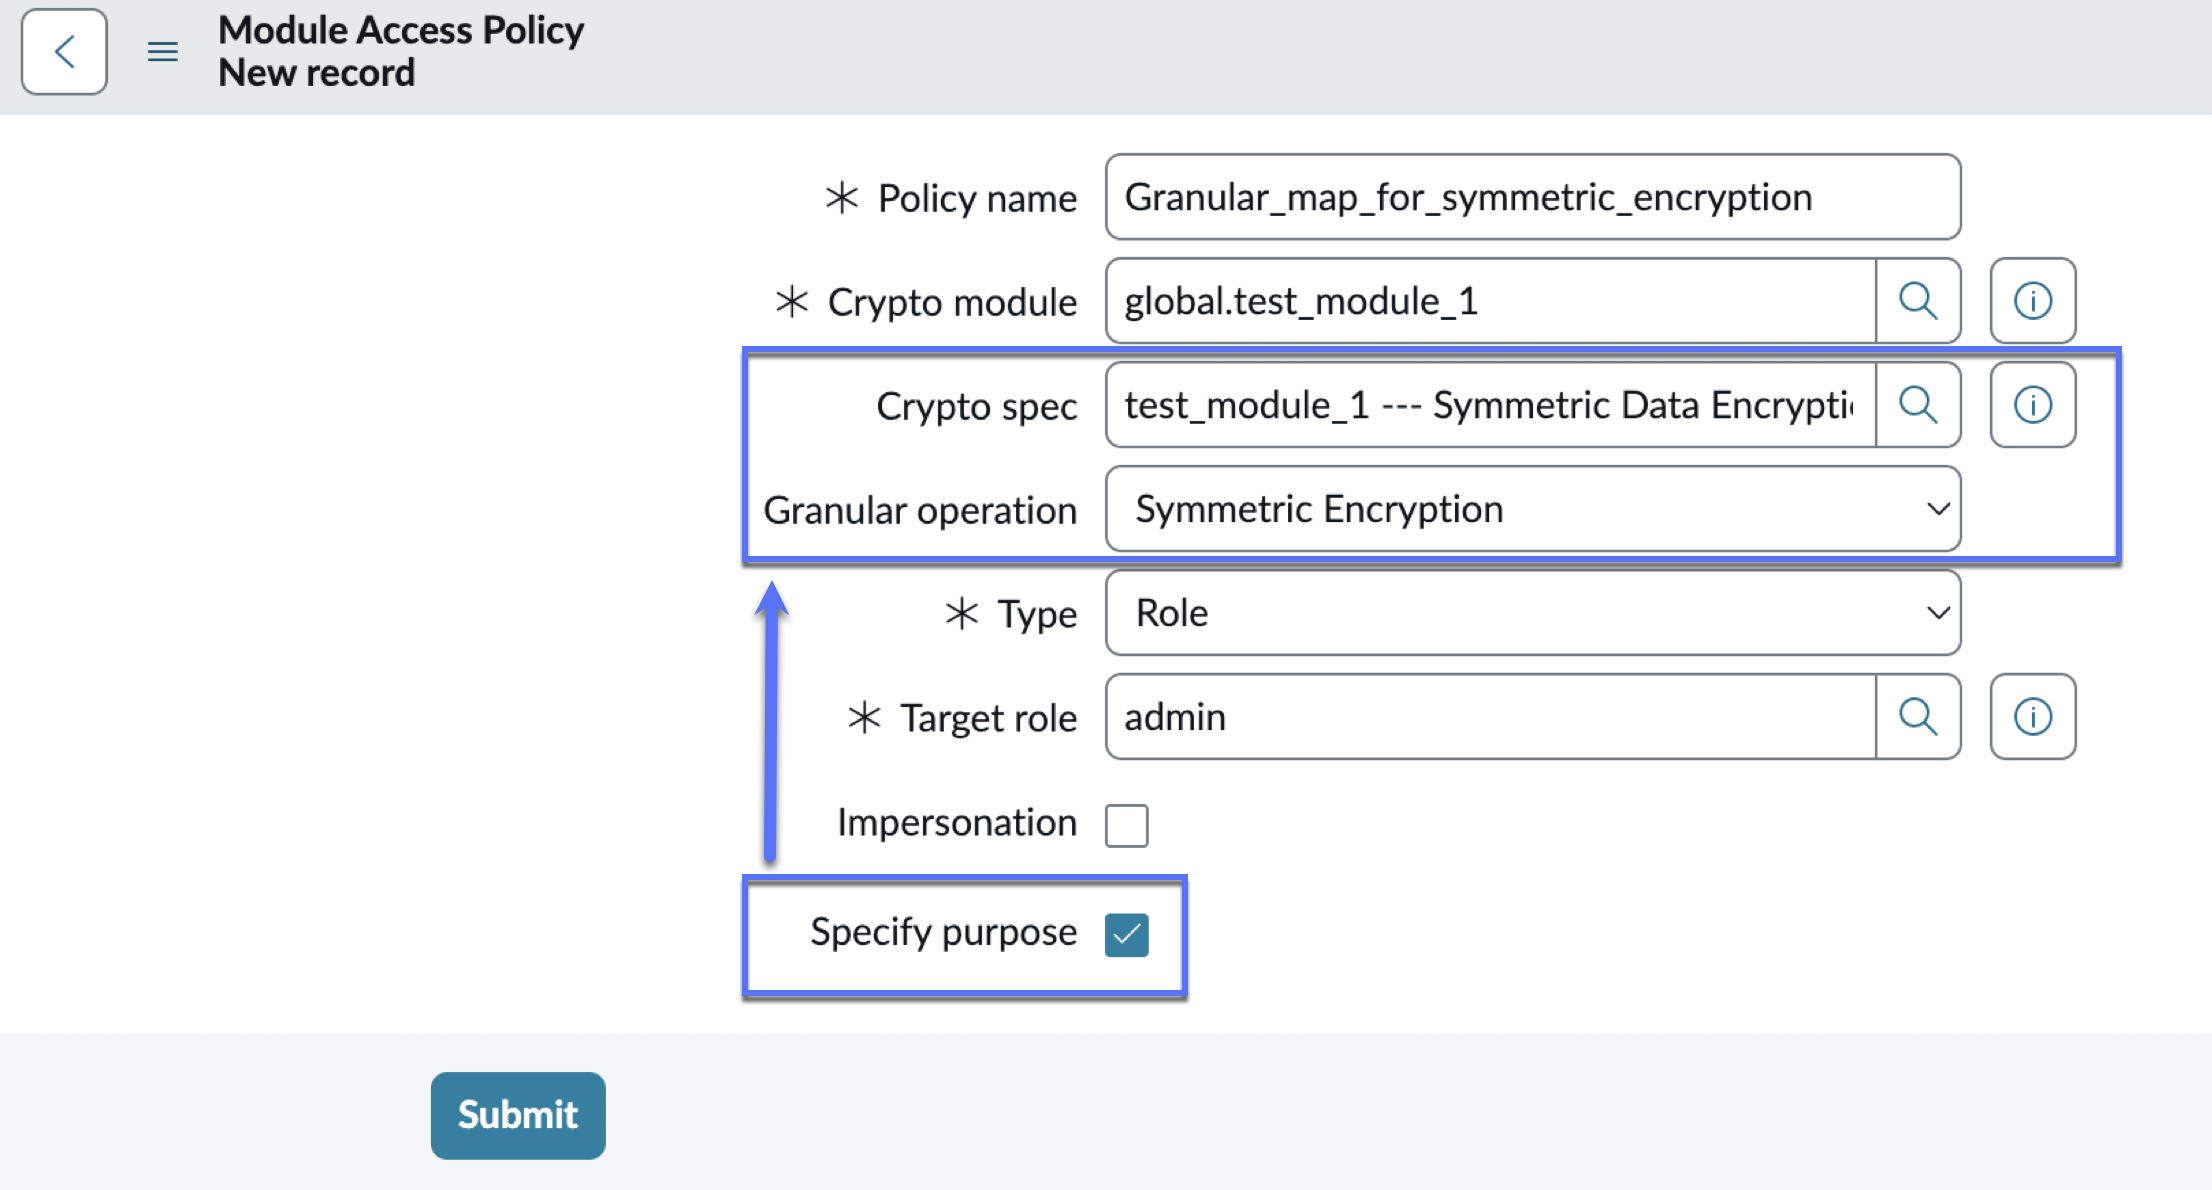2212x1190 pixels.
Task: Click the back arrow button
Action: click(64, 52)
